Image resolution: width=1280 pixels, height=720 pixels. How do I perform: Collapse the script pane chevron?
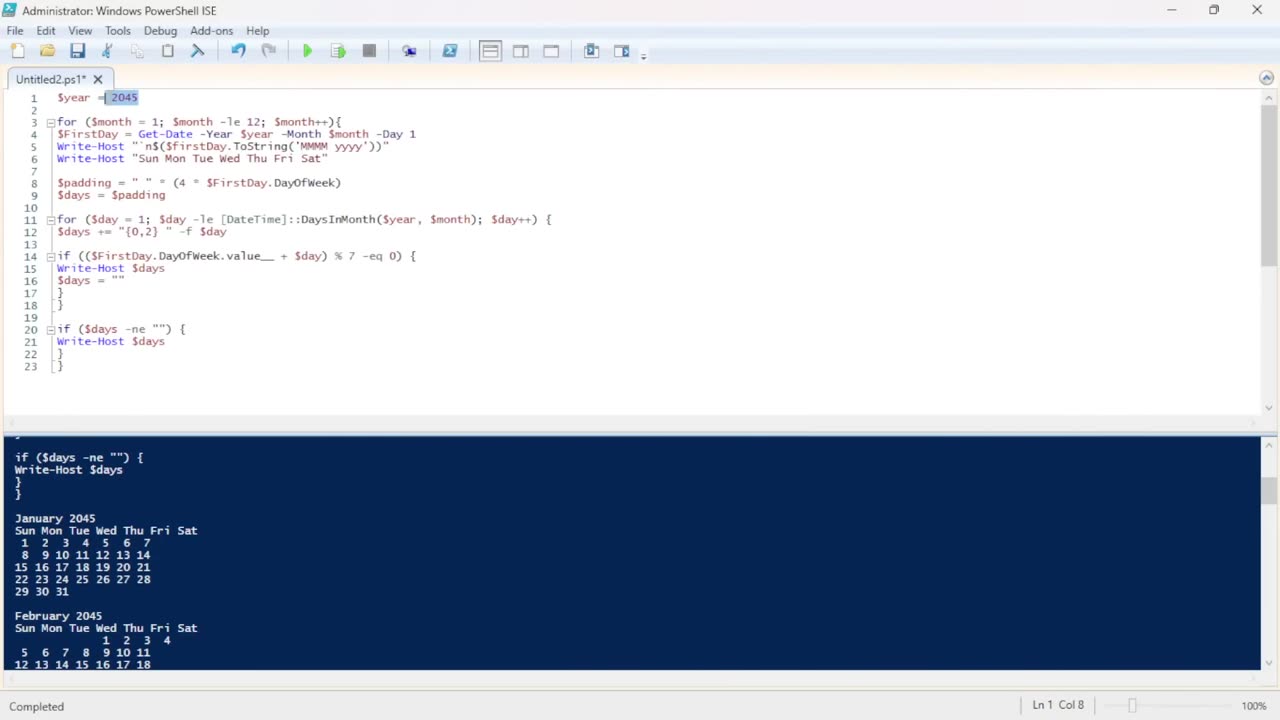coord(1266,78)
